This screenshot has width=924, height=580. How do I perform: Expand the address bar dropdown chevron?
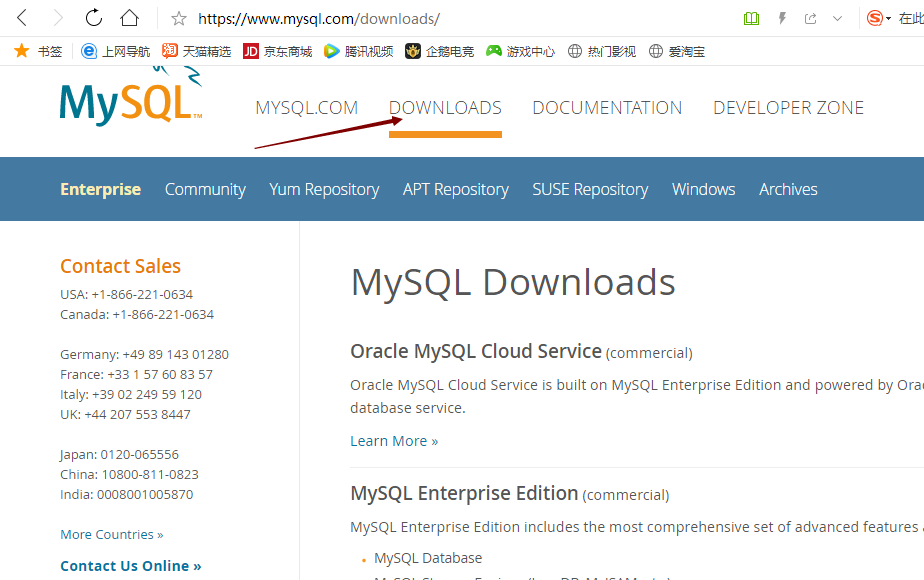tap(837, 19)
